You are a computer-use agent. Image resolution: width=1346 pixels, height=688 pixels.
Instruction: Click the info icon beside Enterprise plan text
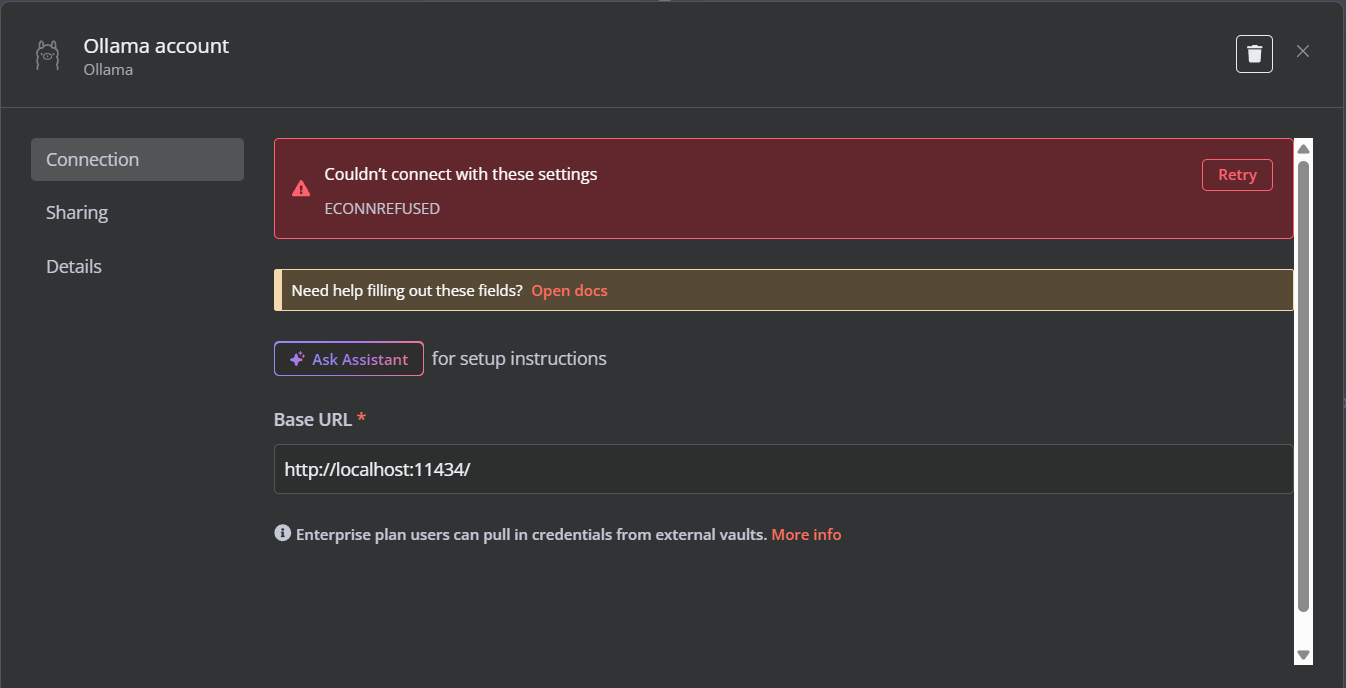pyautogui.click(x=282, y=533)
